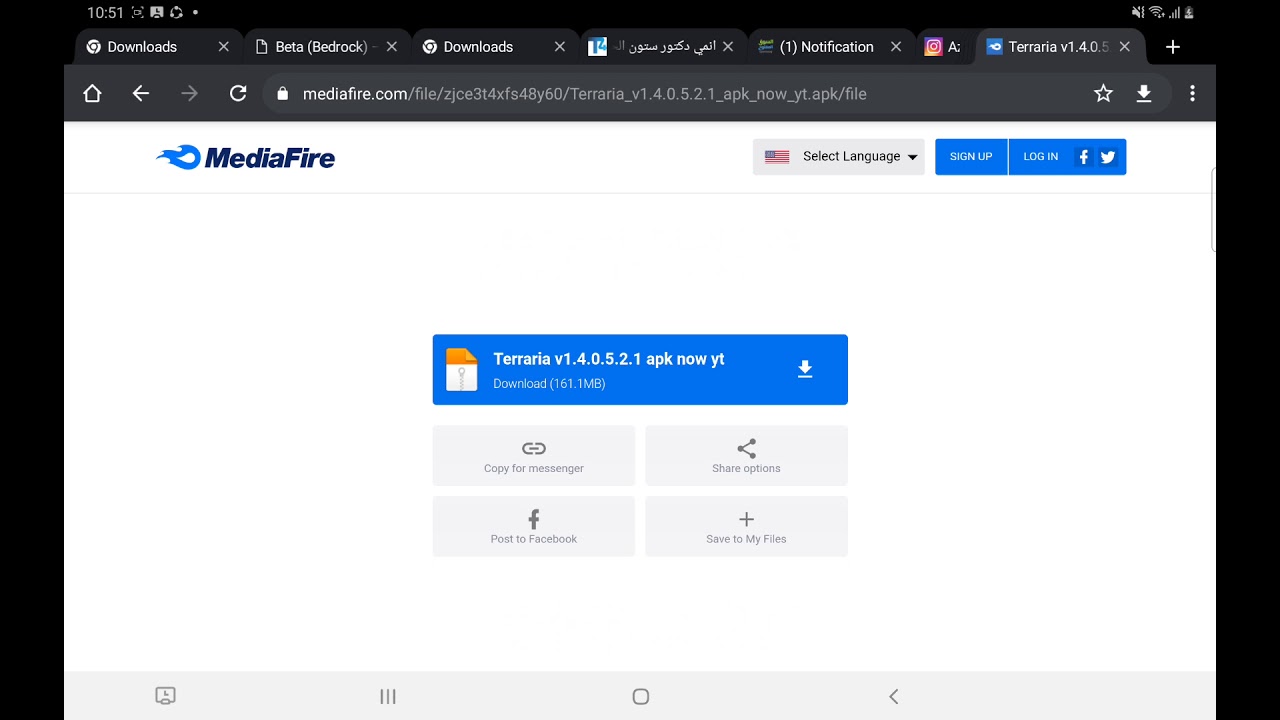Click the Share options icon

746,448
